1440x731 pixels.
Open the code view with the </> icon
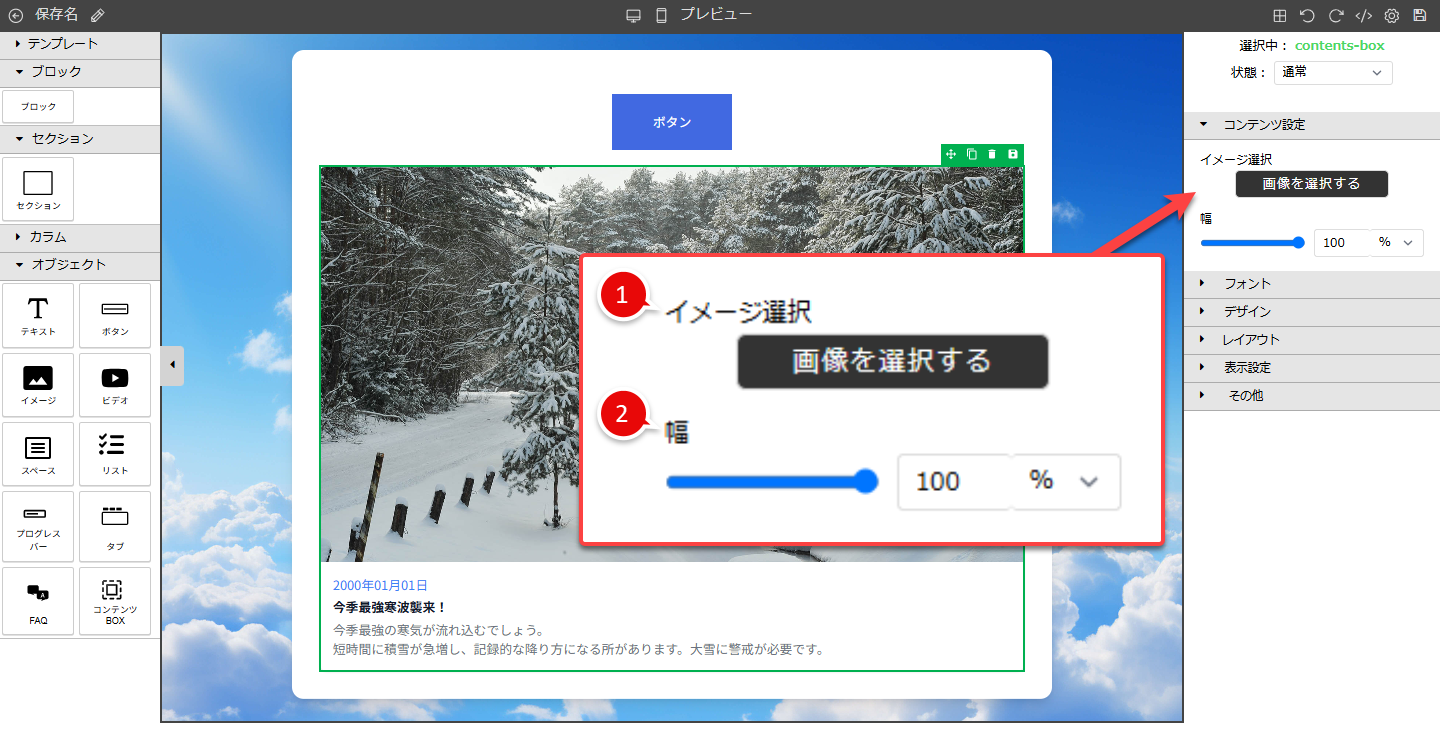click(1363, 15)
